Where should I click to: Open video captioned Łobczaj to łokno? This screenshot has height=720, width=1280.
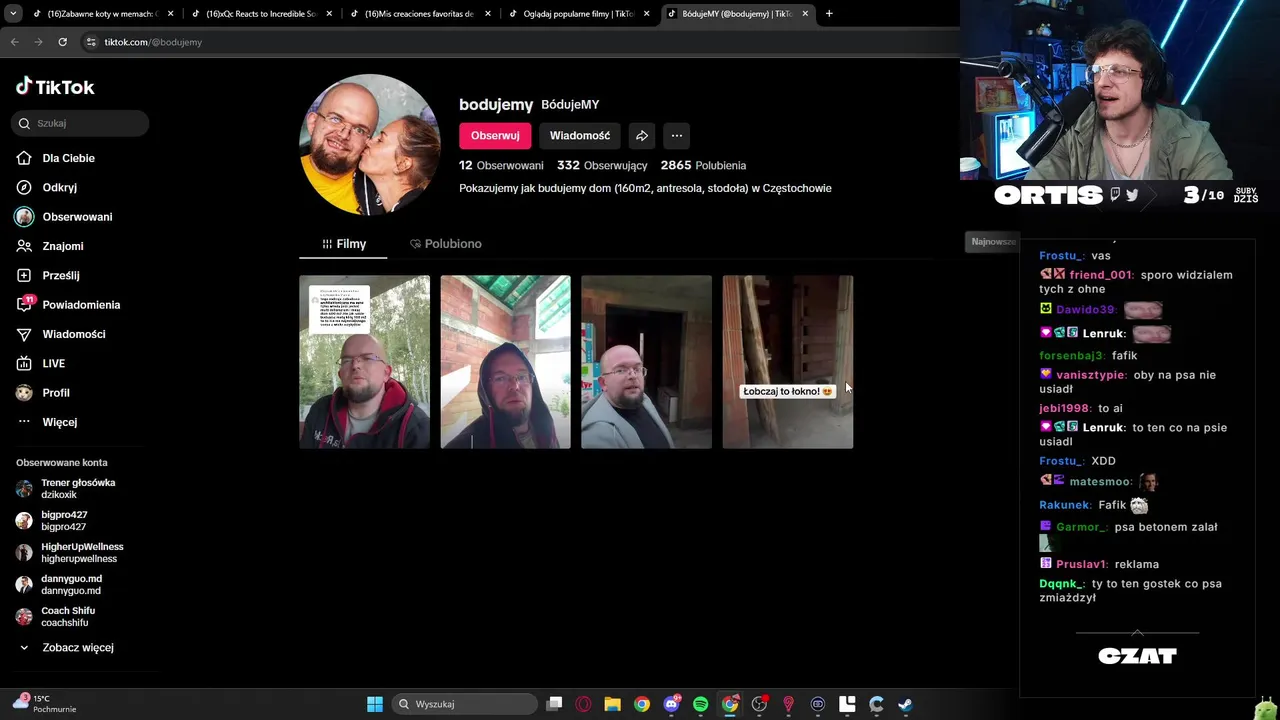click(x=788, y=362)
